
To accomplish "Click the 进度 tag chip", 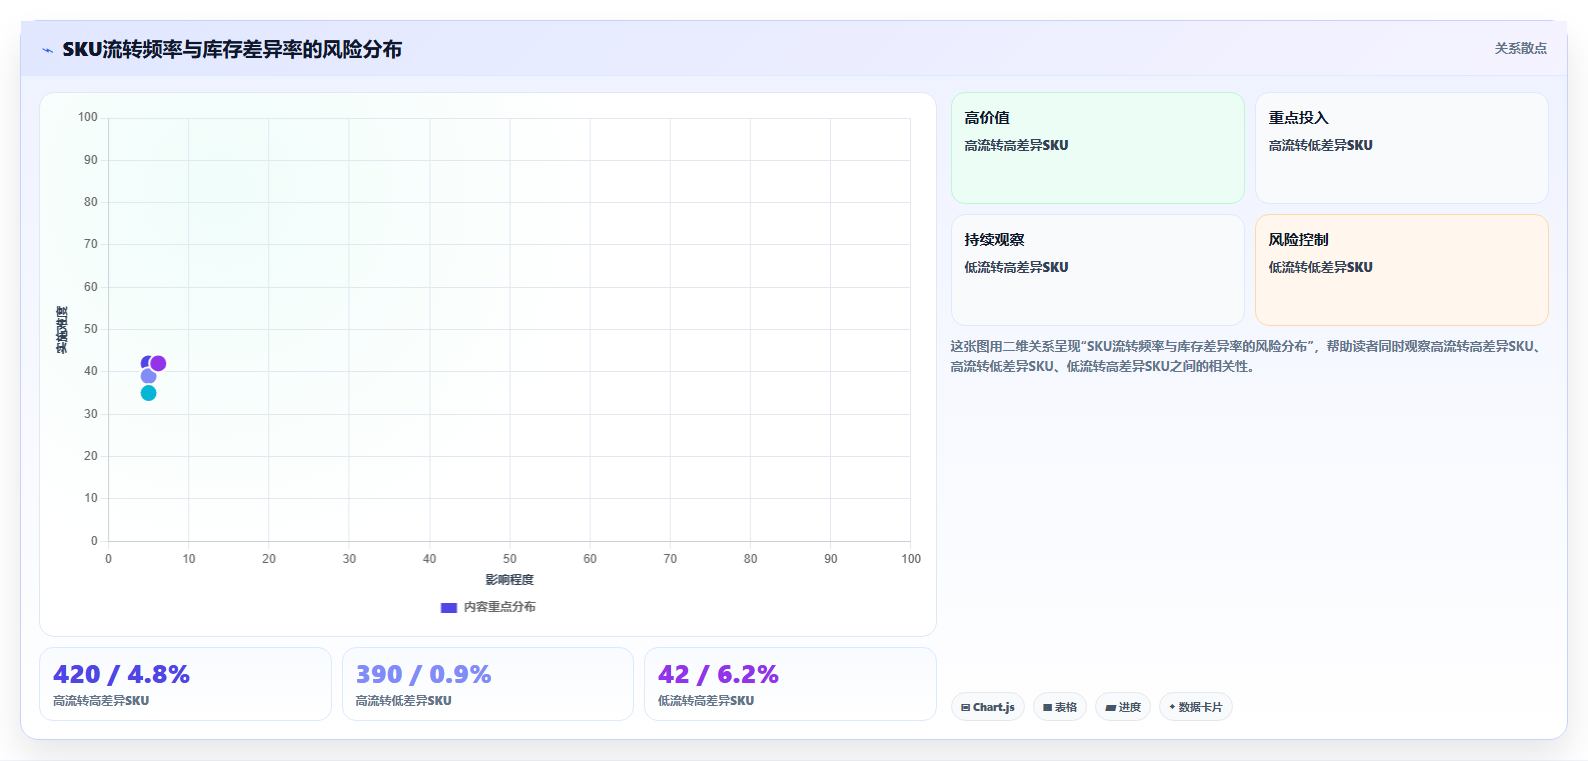I will [1123, 707].
